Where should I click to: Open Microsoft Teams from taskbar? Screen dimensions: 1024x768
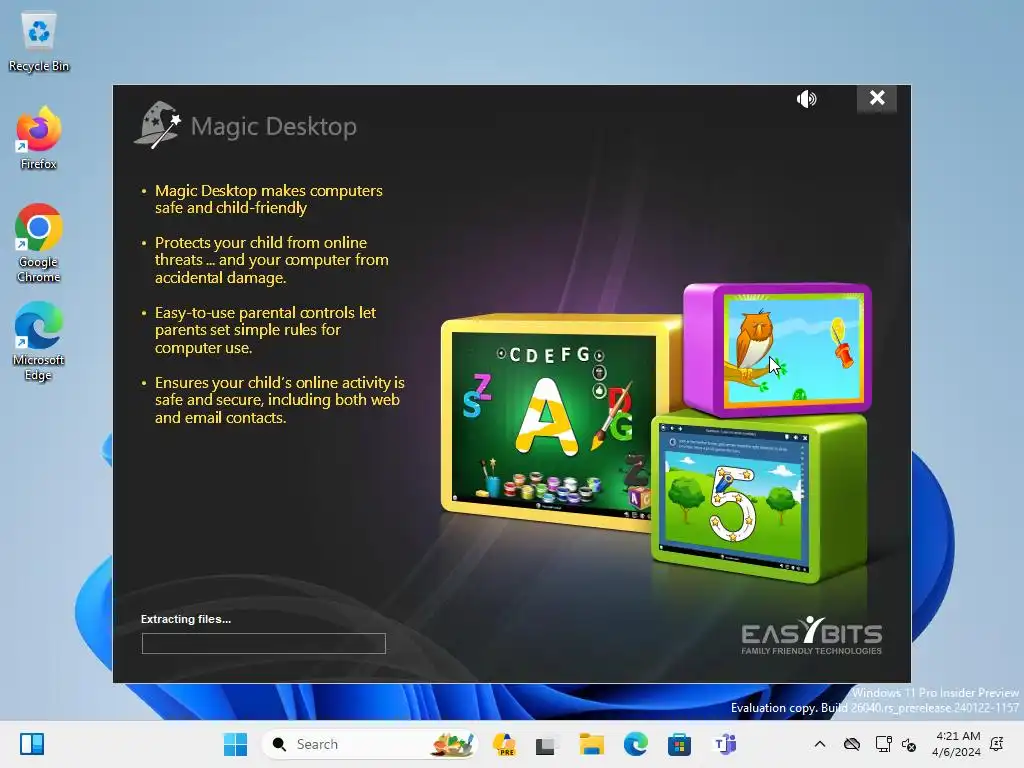(725, 744)
